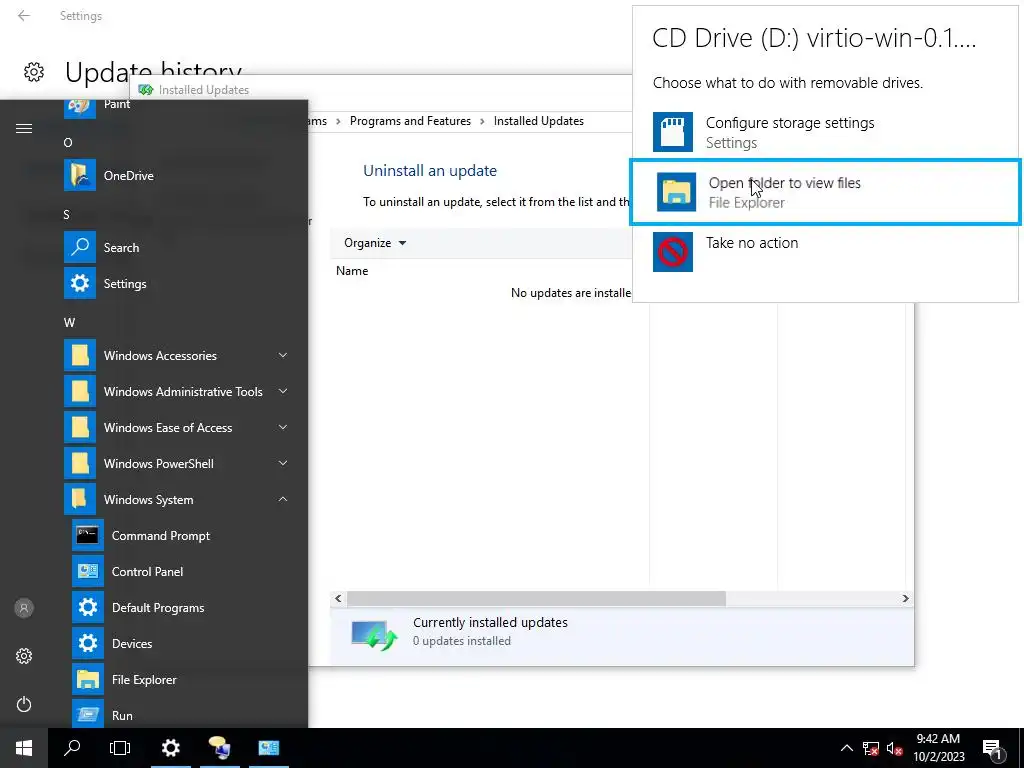Screen dimensions: 1024x768
Task: Show hidden tray icons arrow
Action: [x=846, y=748]
